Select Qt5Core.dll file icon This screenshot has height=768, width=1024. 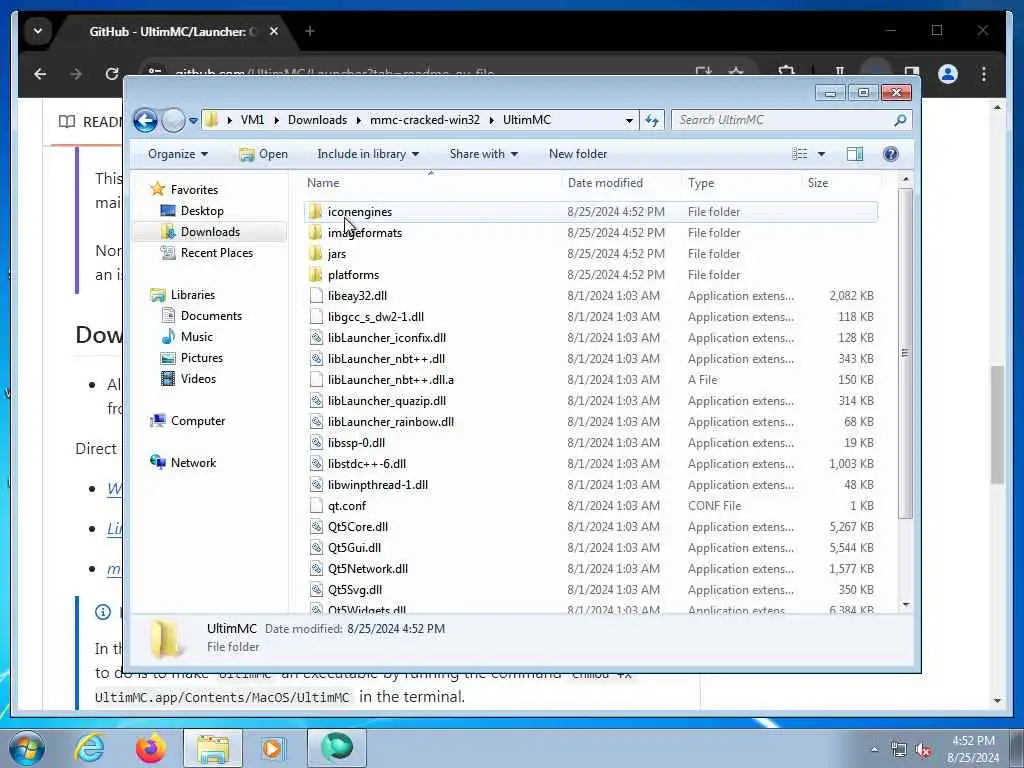tap(316, 527)
